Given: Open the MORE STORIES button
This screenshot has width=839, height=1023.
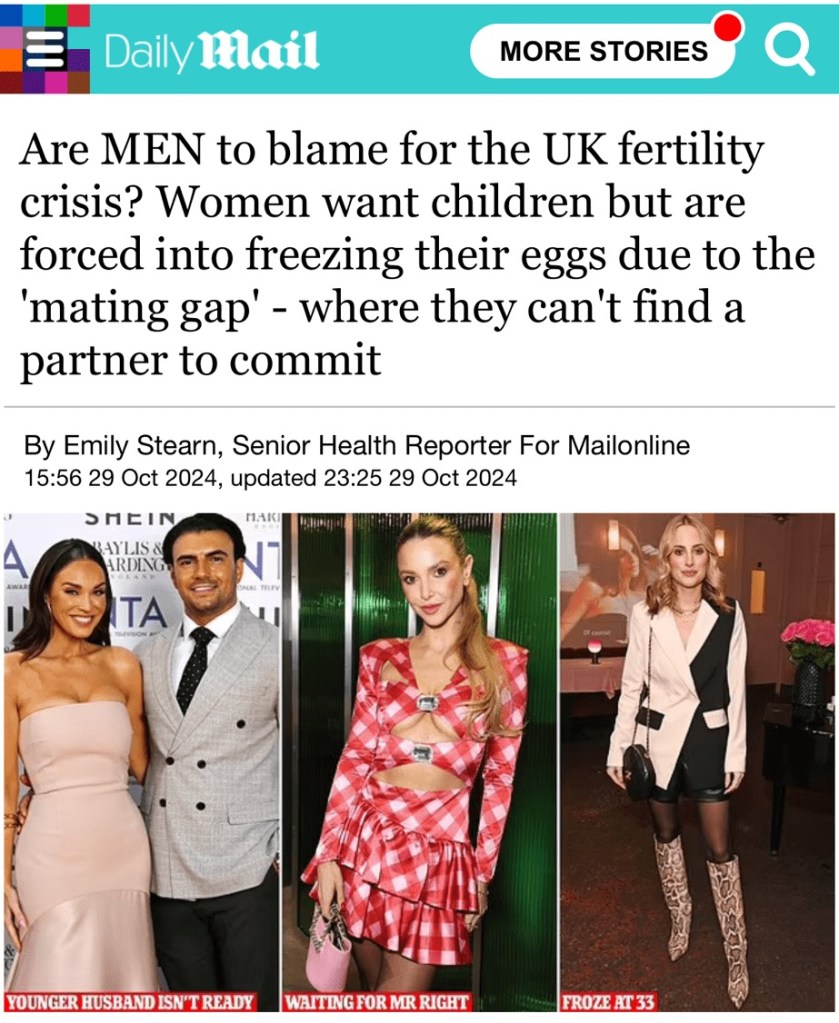Looking at the screenshot, I should 603,51.
